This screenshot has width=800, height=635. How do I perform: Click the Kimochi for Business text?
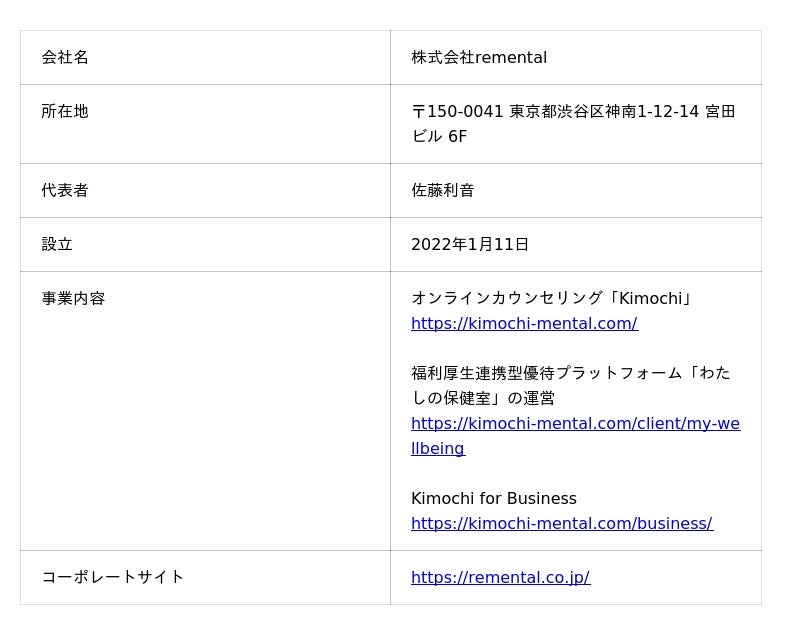[x=494, y=499]
